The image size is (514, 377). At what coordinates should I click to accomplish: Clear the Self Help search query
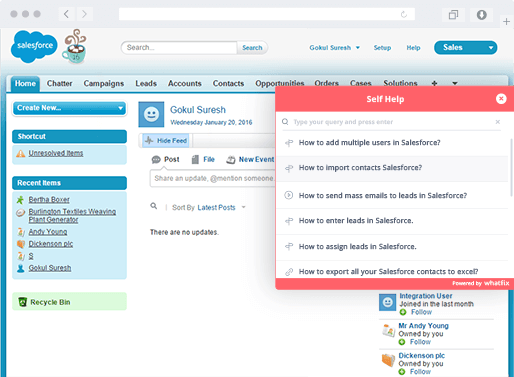pos(497,122)
